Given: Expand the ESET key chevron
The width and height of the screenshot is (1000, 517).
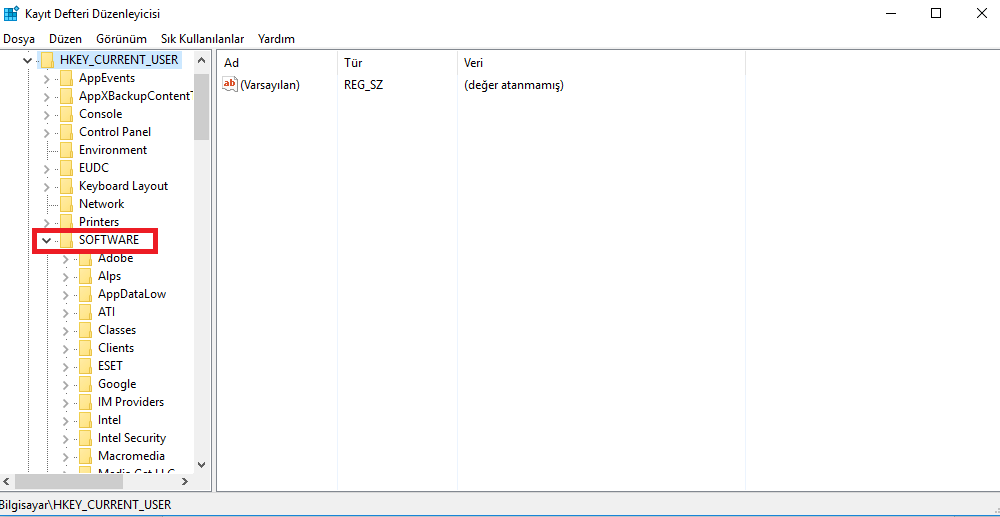Looking at the screenshot, I should (x=65, y=367).
